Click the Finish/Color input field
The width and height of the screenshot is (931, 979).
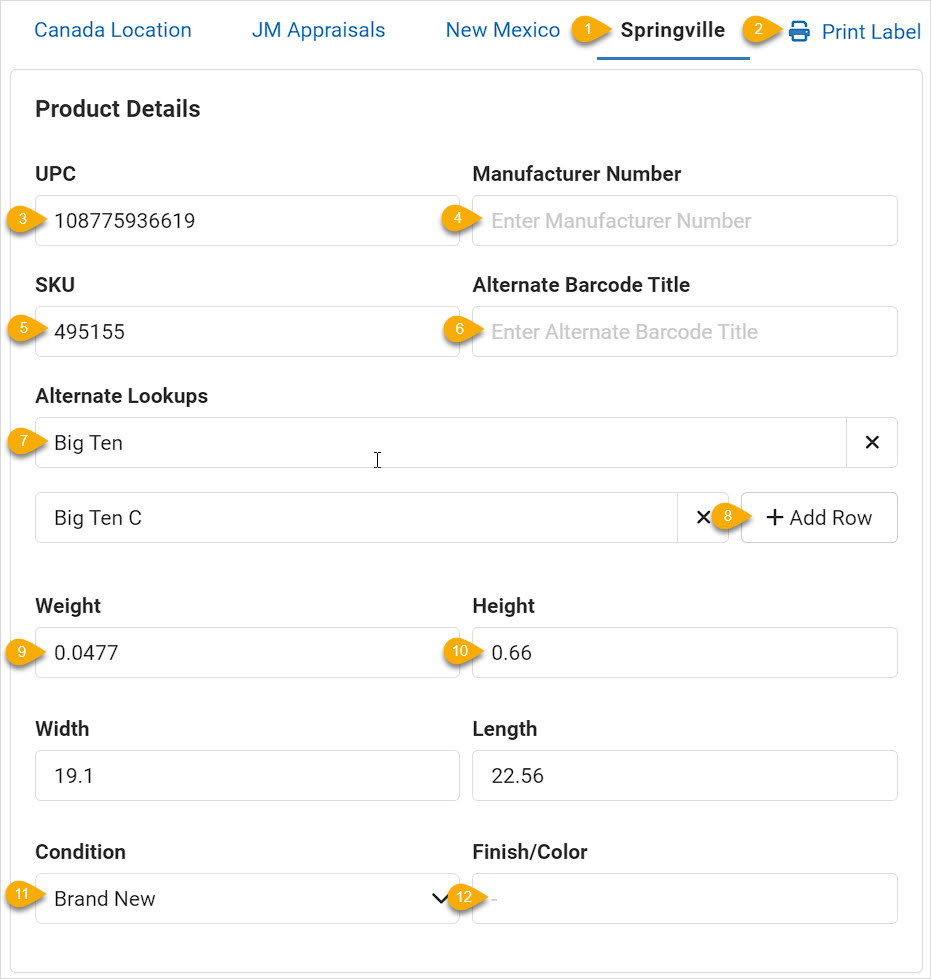coord(685,898)
